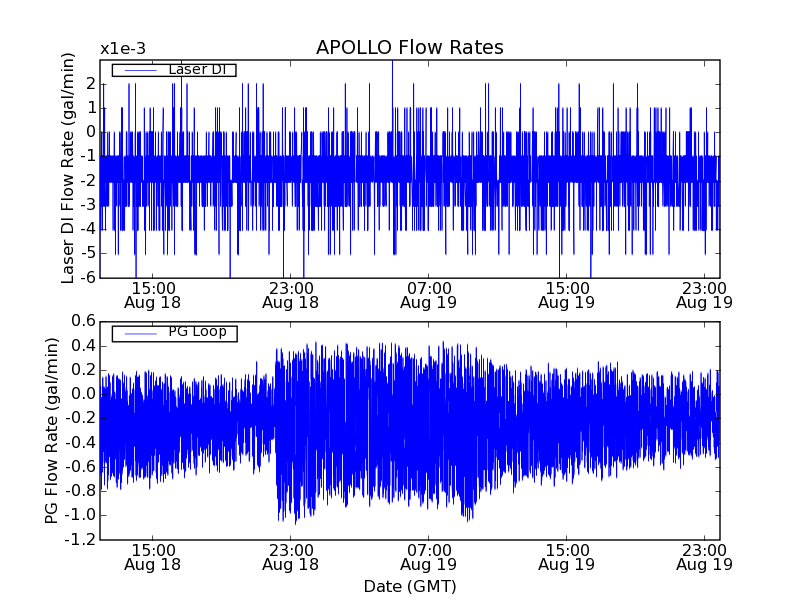Click 23:00 Aug 19 tick under bottom plot
Image resolution: width=800 pixels, height=600 pixels.
(704, 557)
